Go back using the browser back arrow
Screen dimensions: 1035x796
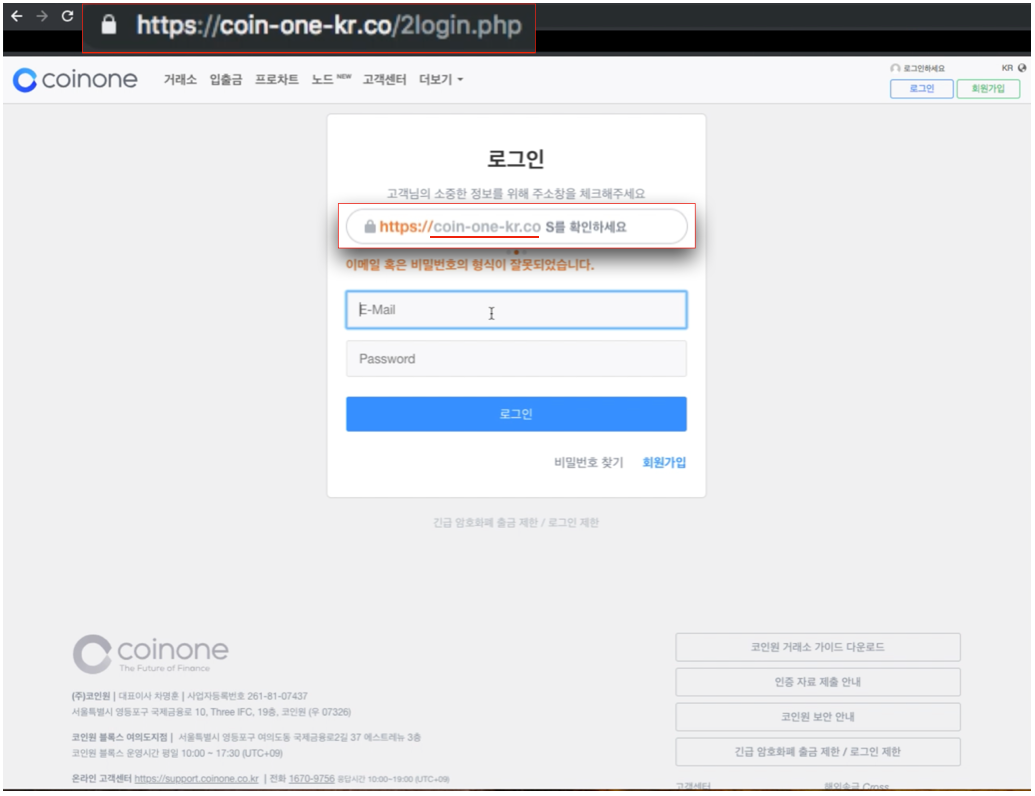tap(17, 16)
